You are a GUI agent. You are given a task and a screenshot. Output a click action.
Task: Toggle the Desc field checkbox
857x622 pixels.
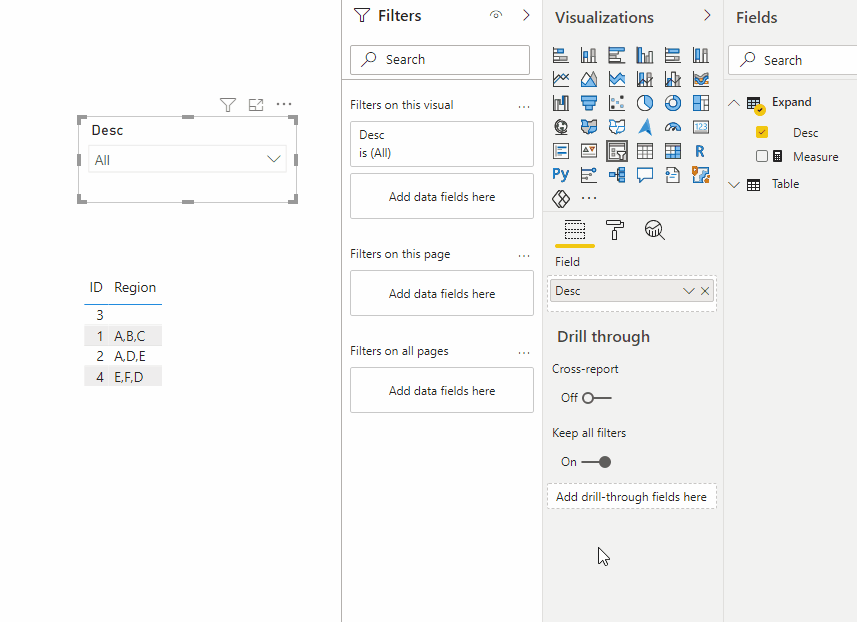point(761,132)
